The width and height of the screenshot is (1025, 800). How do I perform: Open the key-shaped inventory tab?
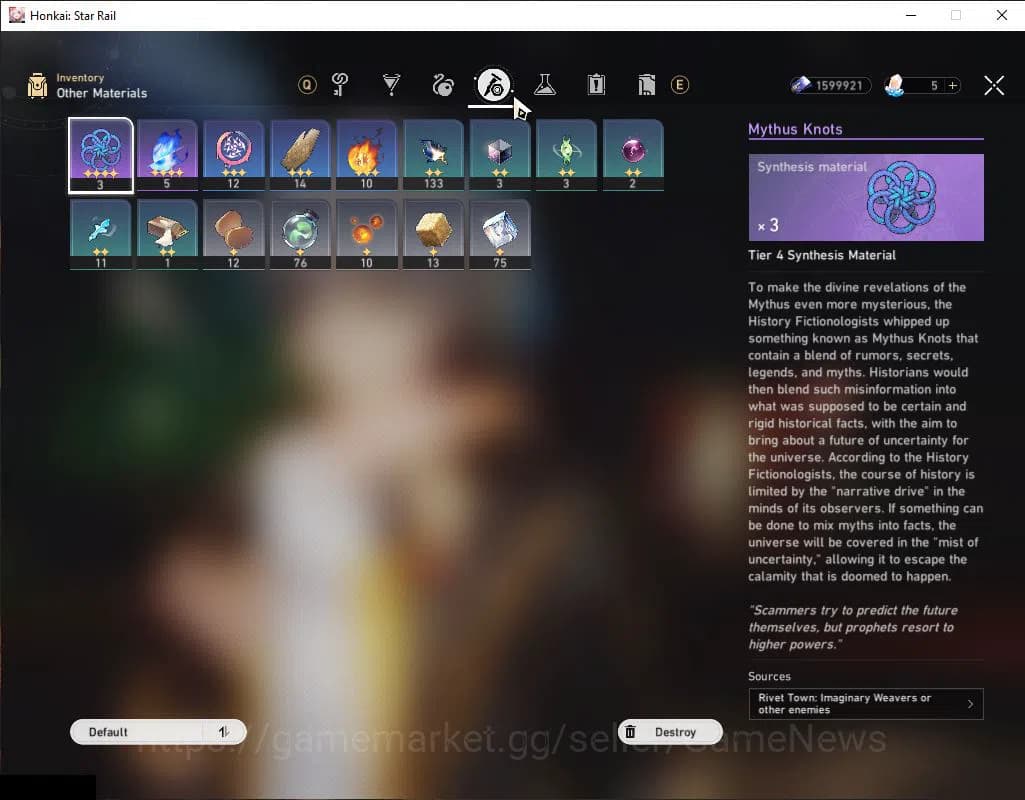(340, 84)
